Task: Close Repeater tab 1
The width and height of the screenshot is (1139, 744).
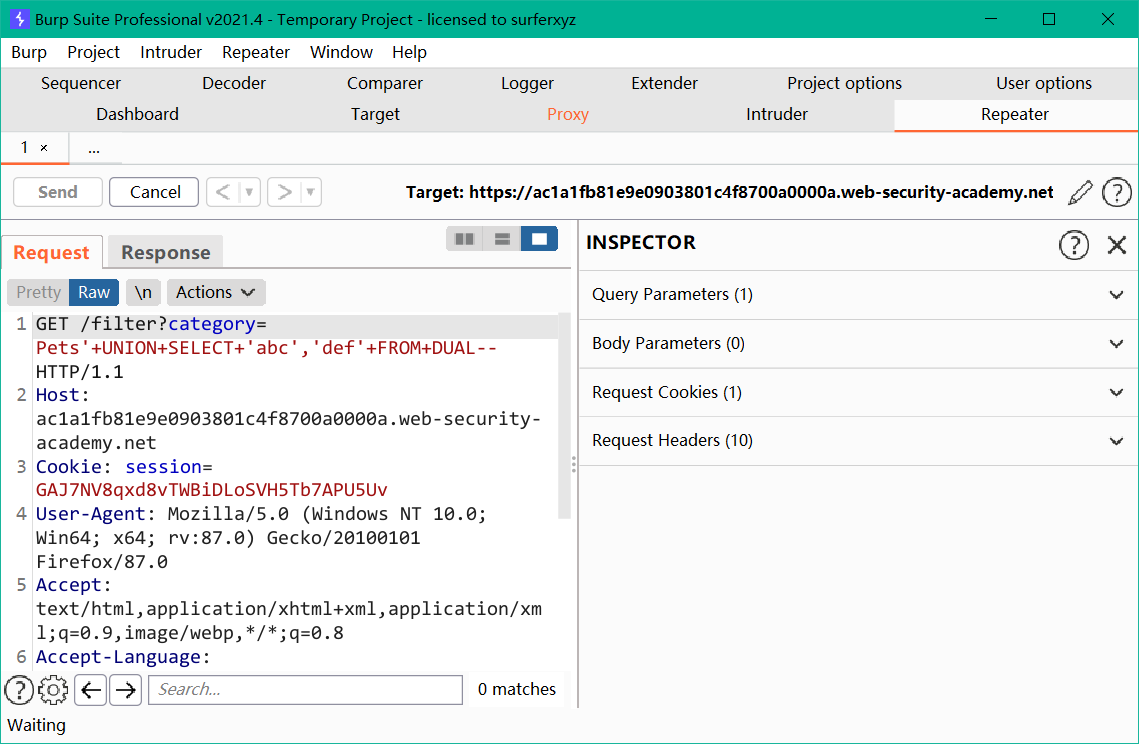Action: [44, 148]
